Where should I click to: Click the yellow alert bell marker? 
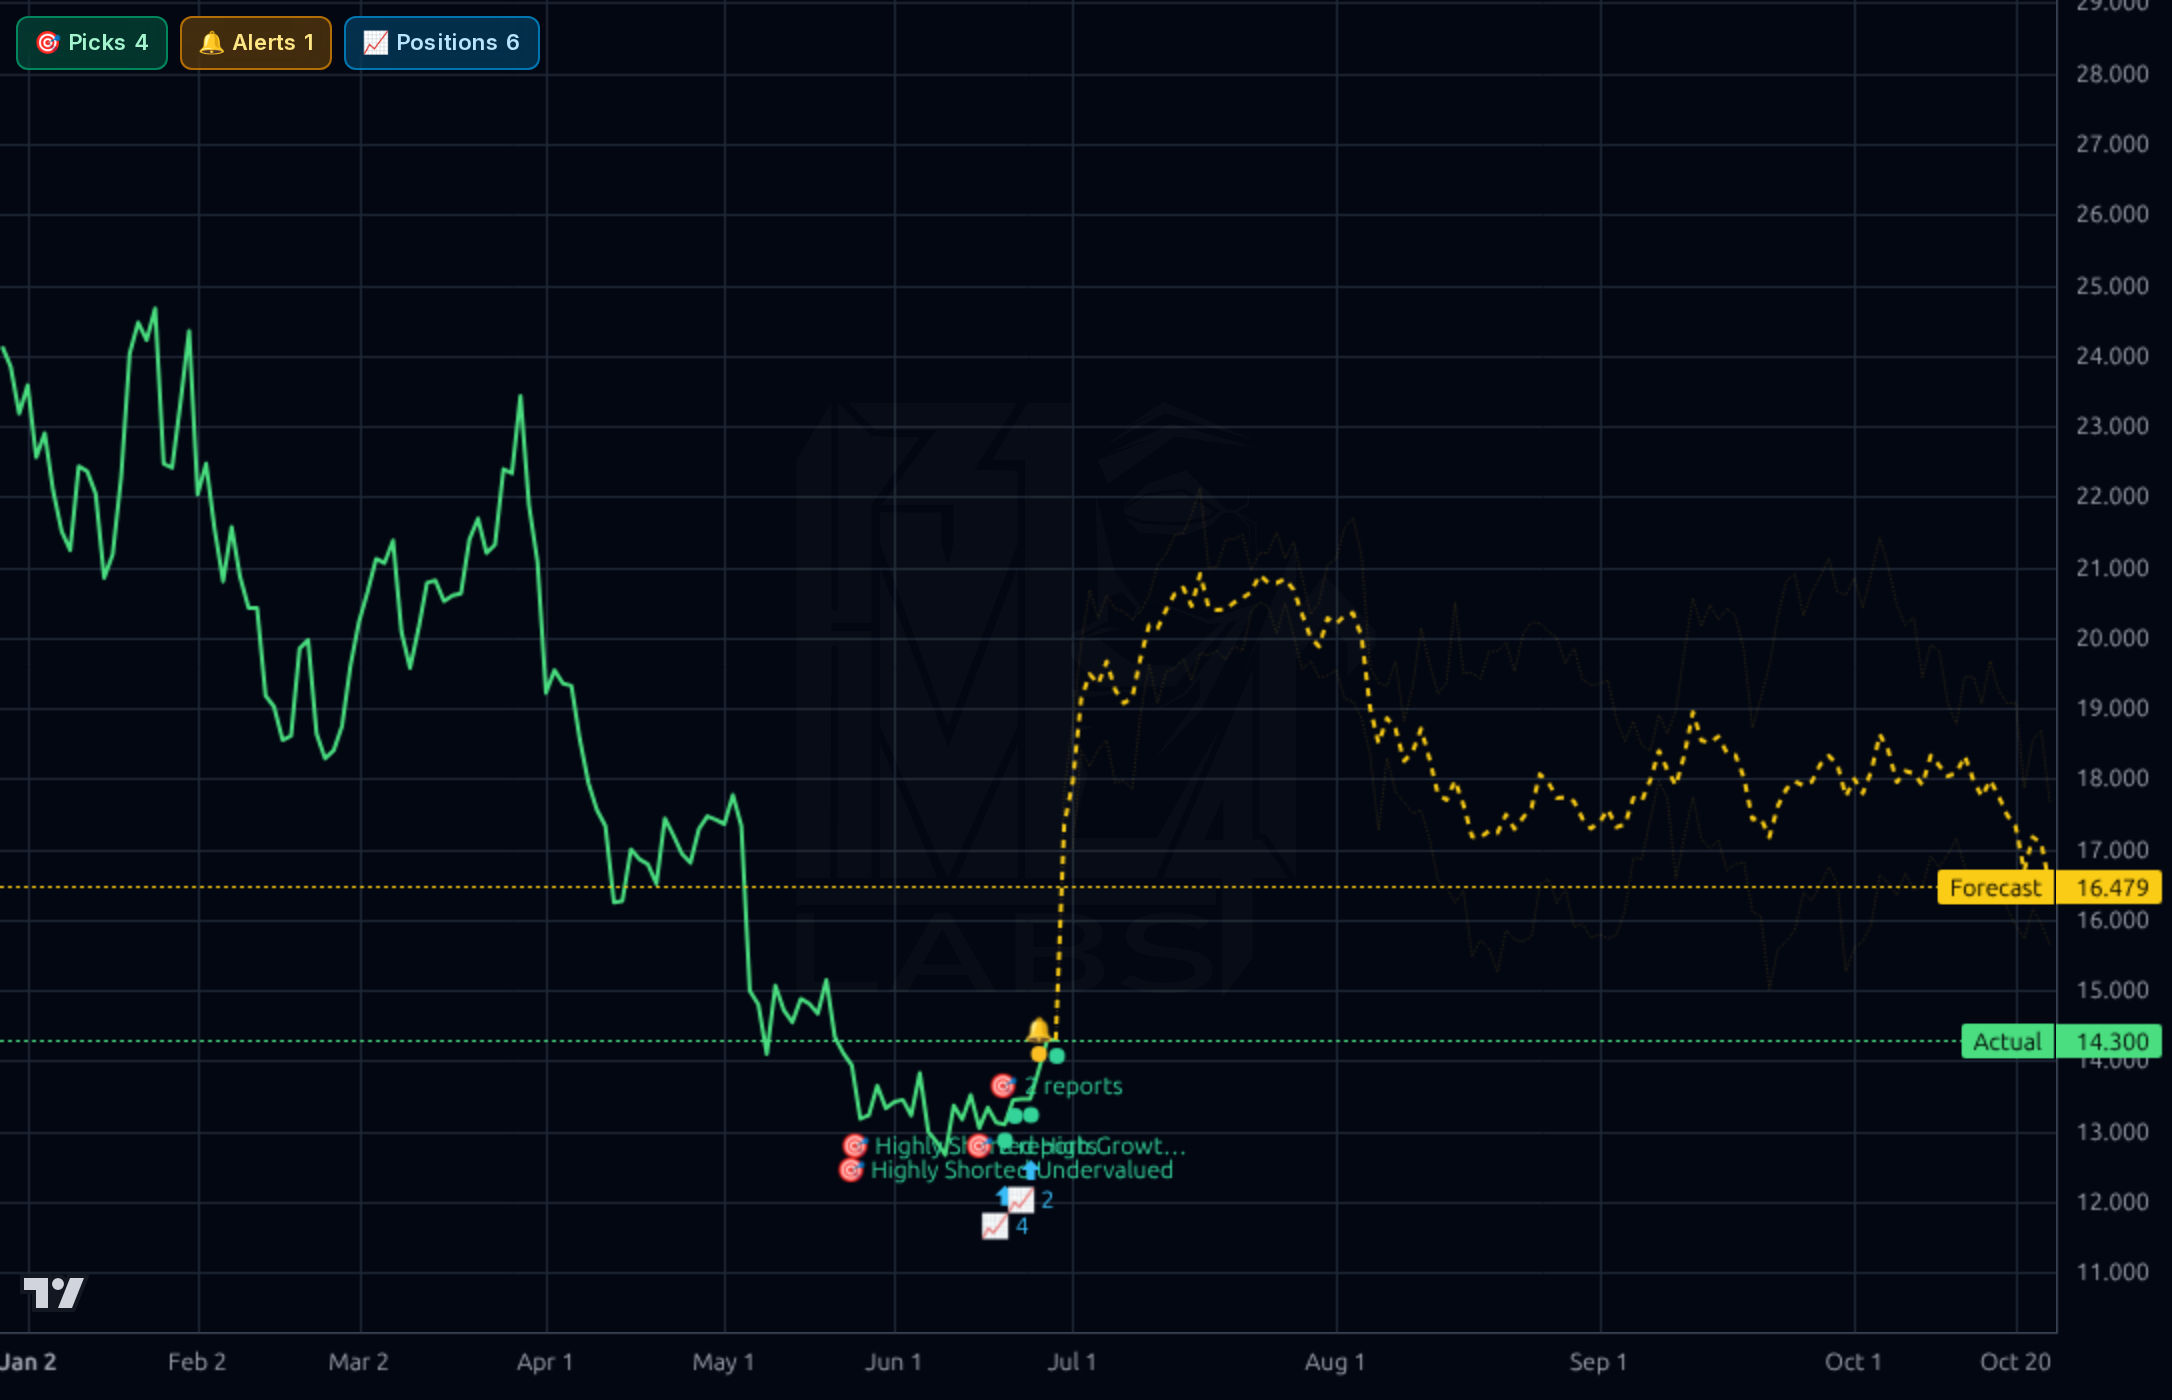[1039, 1029]
